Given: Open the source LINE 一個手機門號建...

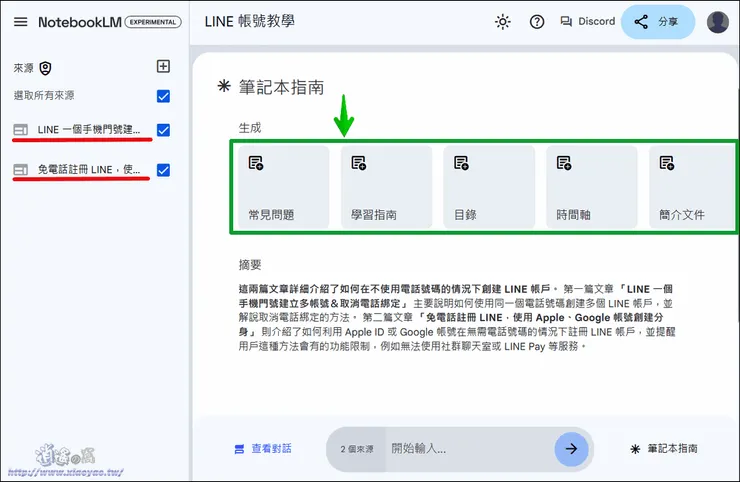Looking at the screenshot, I should (x=77, y=129).
